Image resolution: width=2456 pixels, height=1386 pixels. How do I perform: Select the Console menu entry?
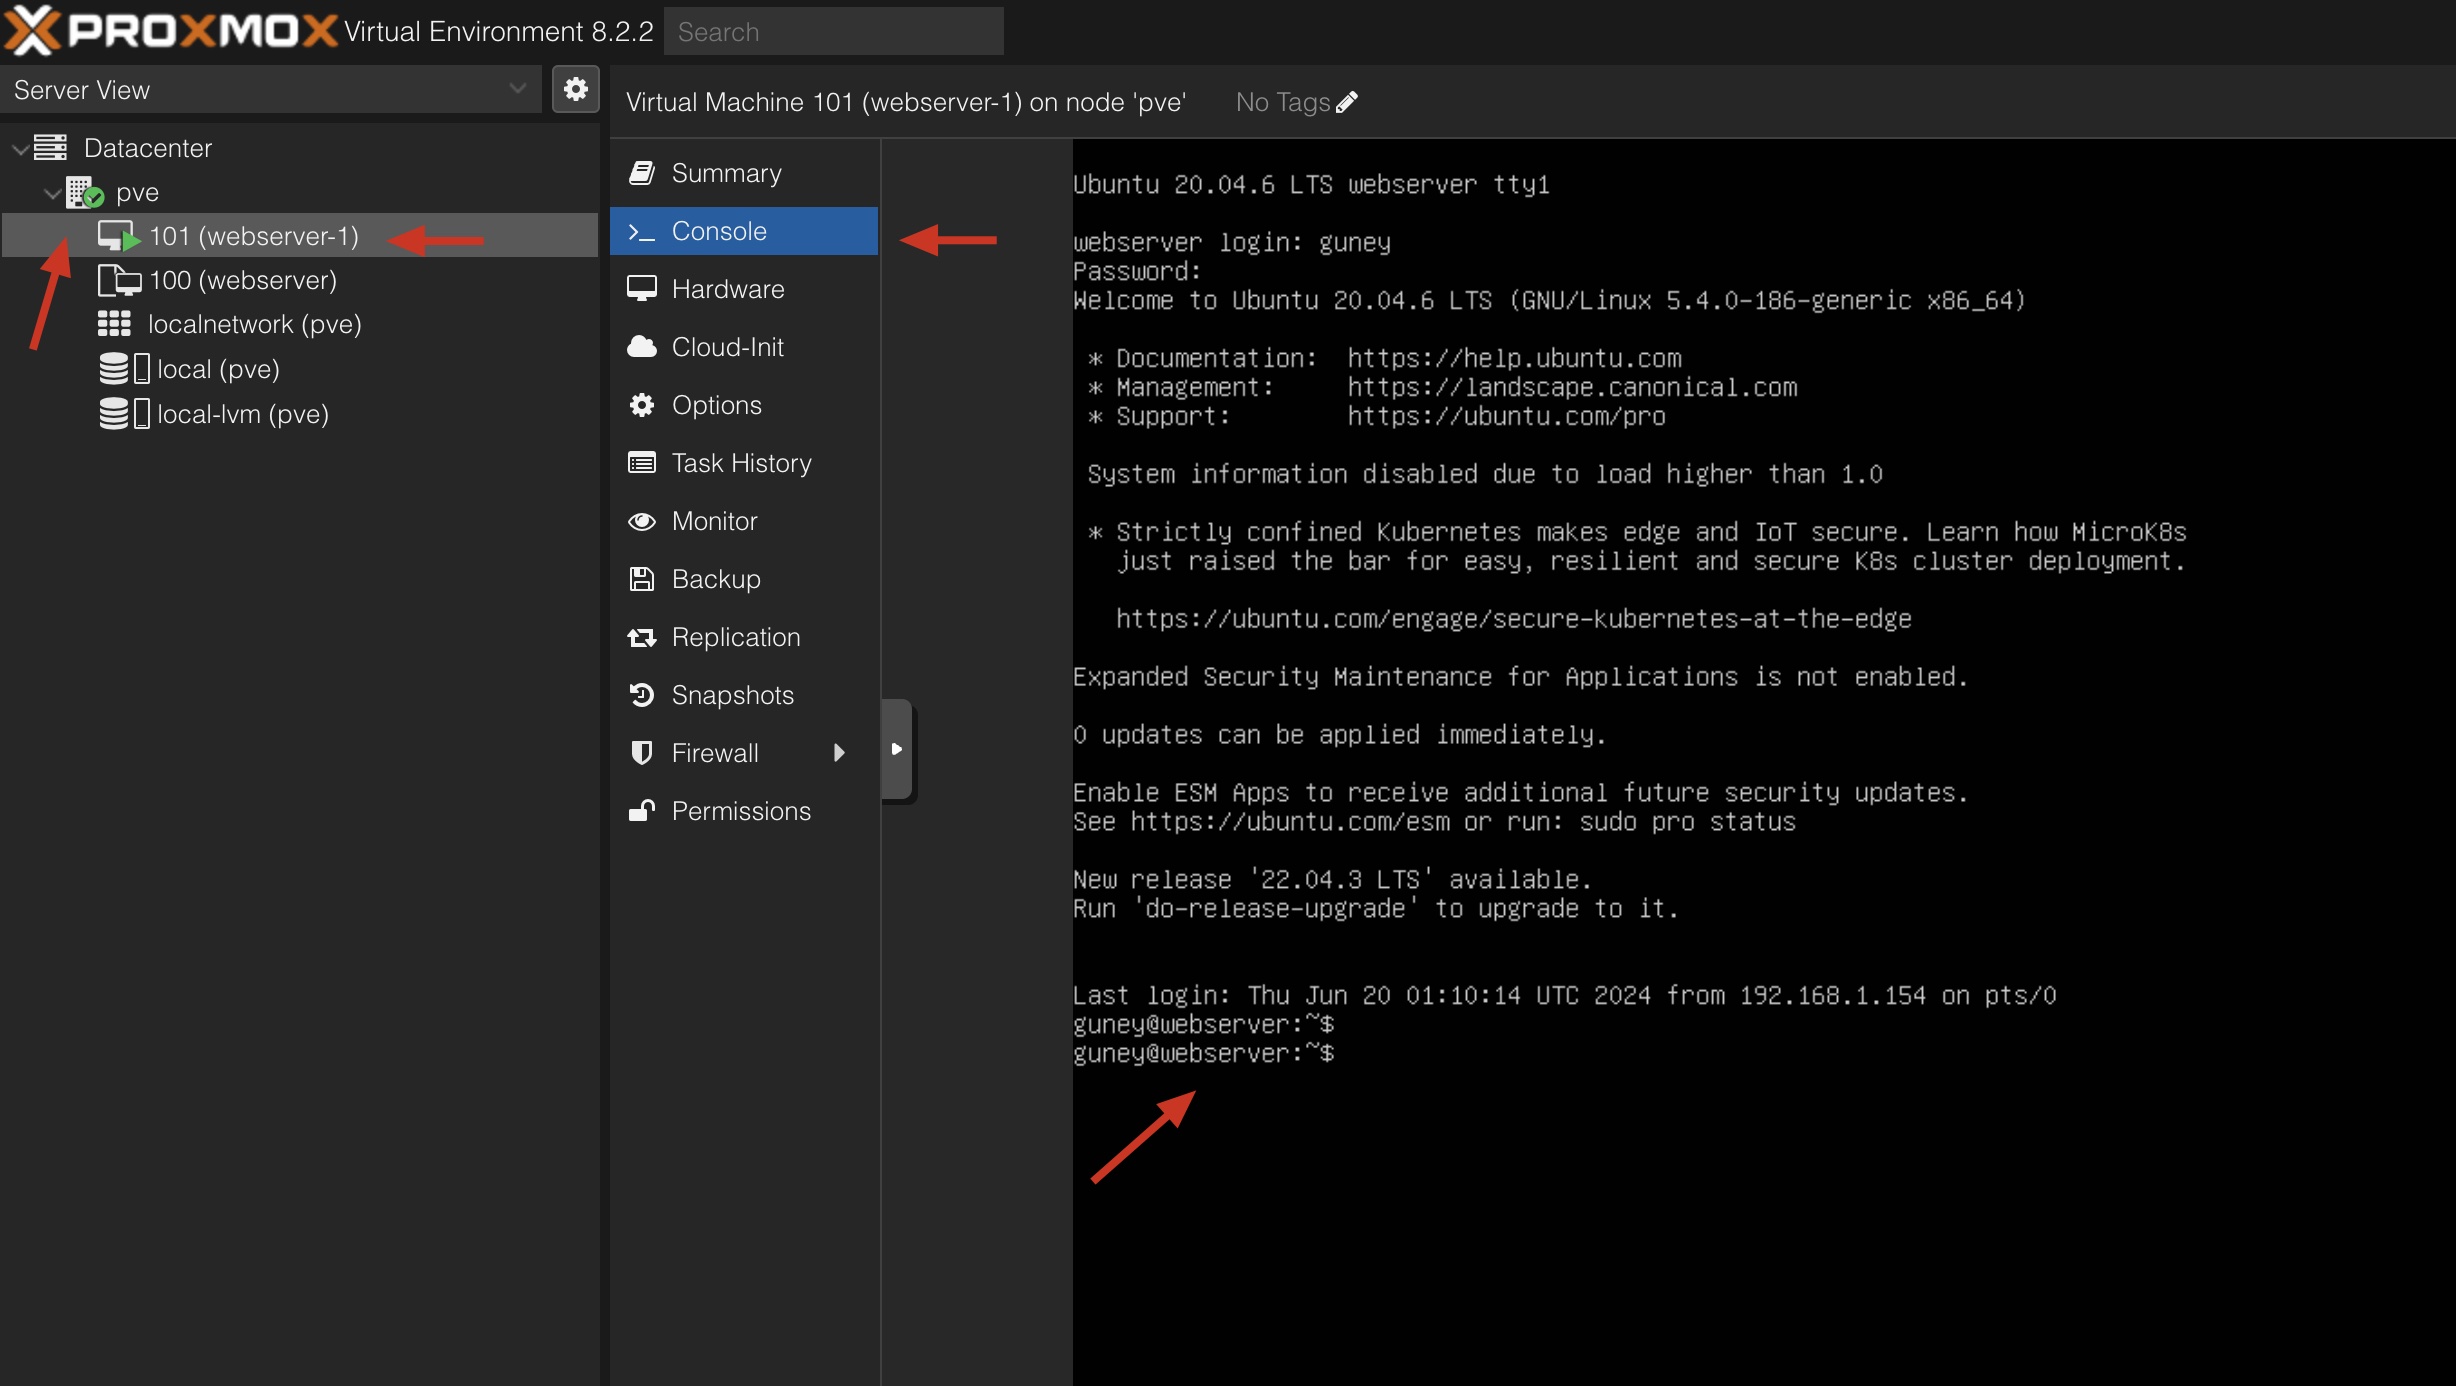pyautogui.click(x=744, y=231)
